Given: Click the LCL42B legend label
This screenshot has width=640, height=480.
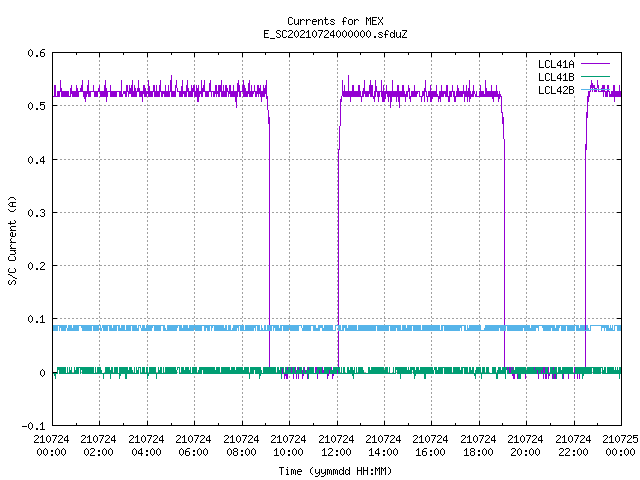Looking at the screenshot, I should tap(556, 90).
